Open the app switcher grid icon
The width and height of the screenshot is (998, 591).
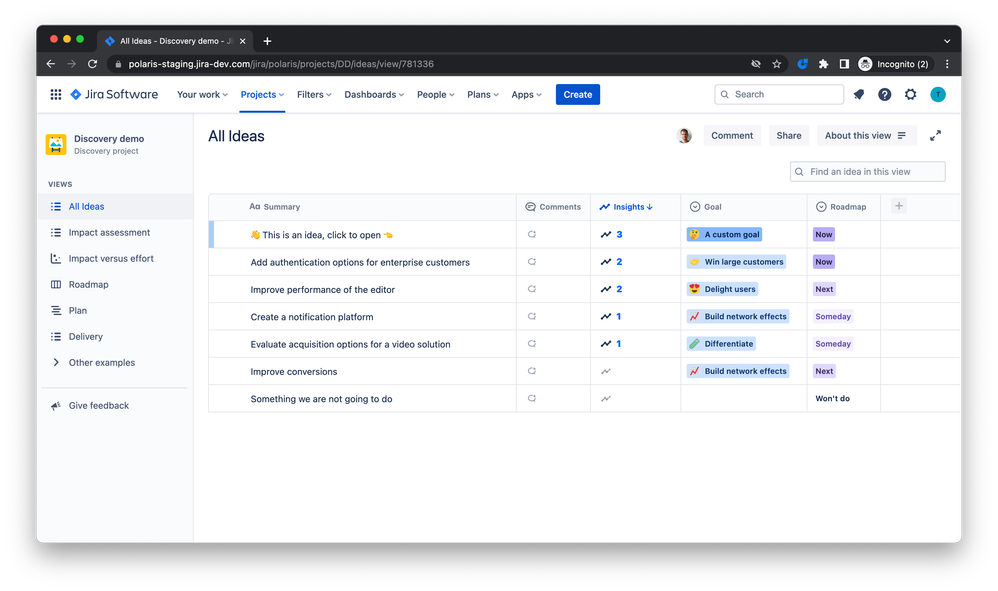click(56, 94)
